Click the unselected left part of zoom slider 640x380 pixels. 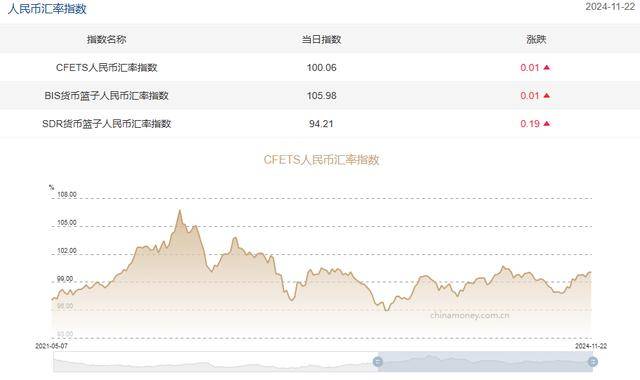click(x=216, y=362)
